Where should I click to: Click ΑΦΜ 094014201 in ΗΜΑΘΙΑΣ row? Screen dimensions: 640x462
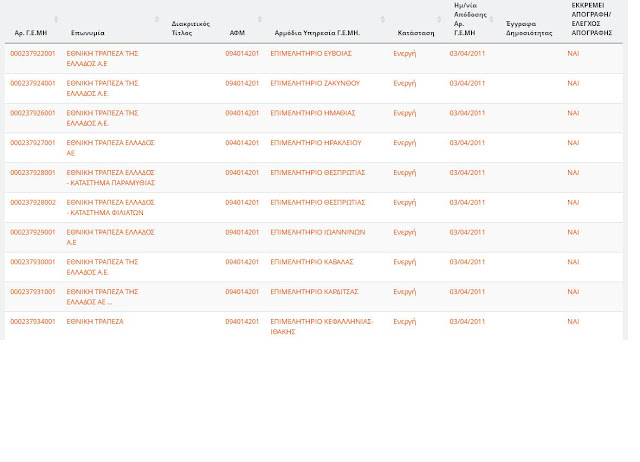242,113
